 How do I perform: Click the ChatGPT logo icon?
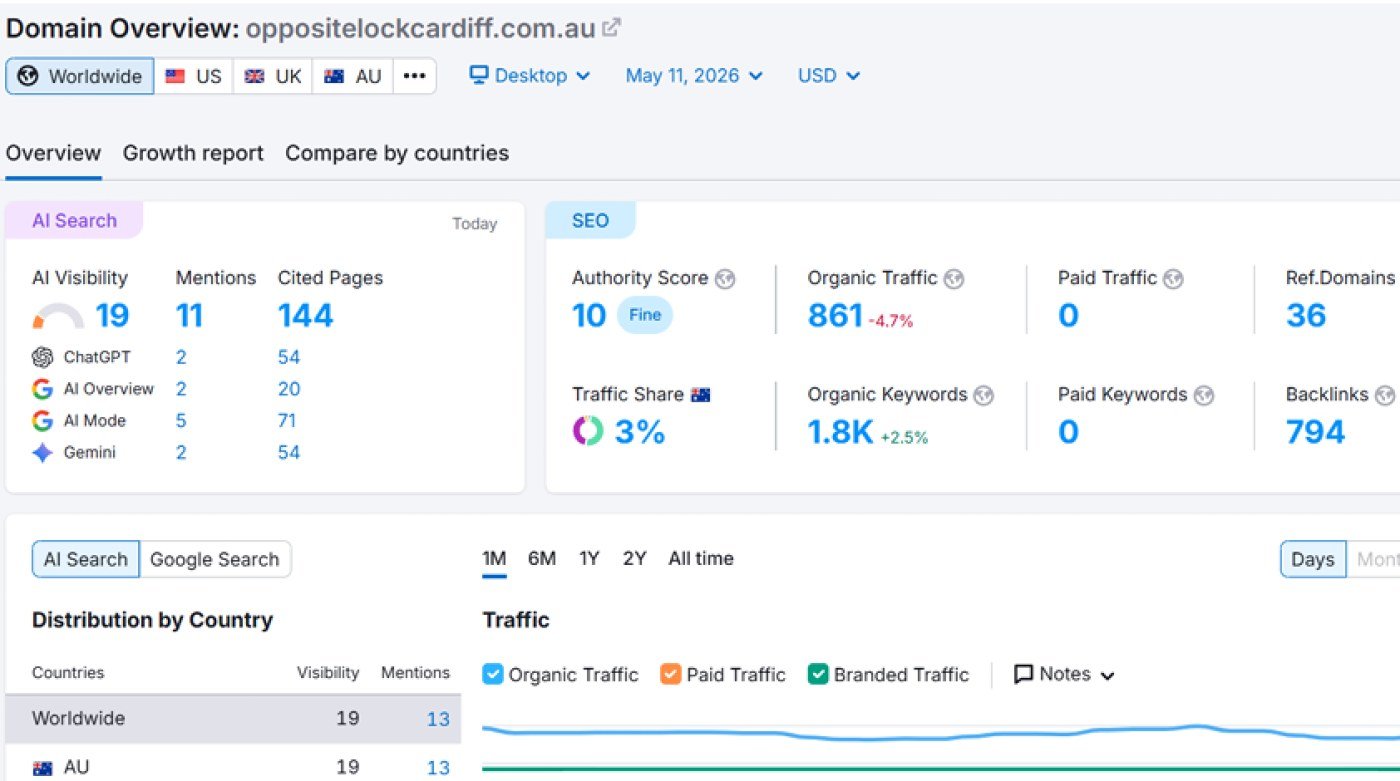click(42, 357)
